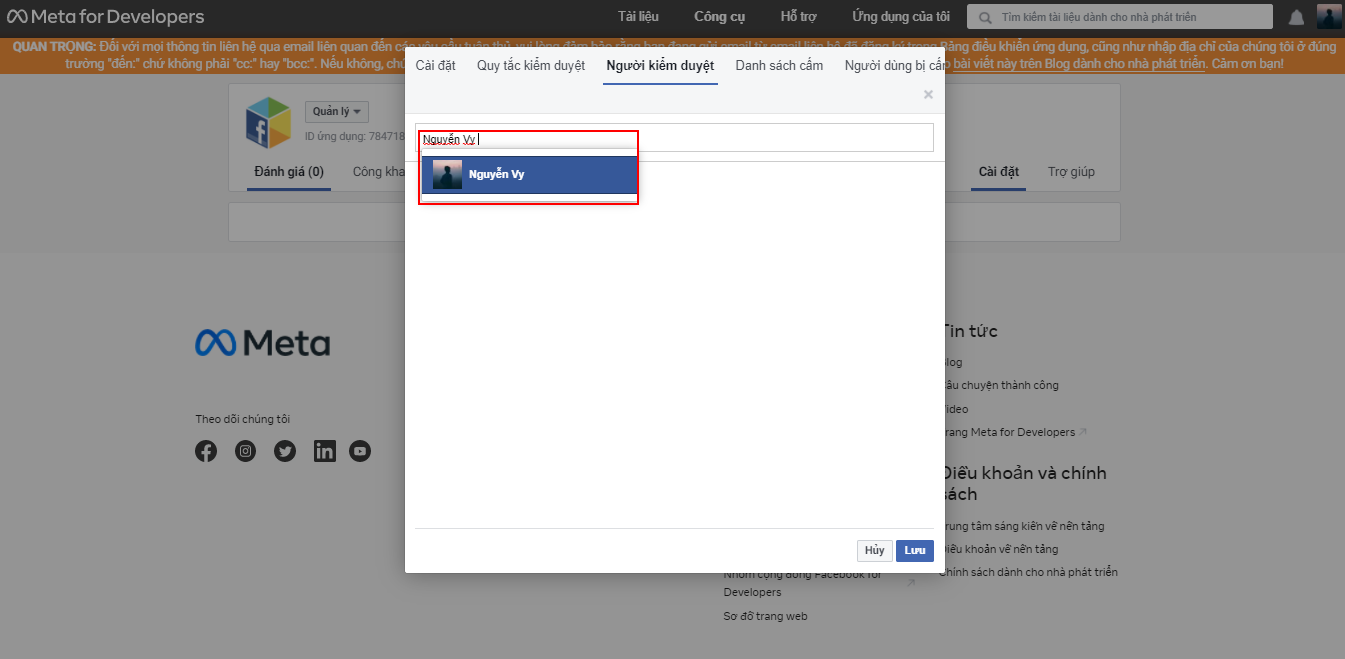
Task: Open the LinkedIn social icon in footer
Action: [324, 451]
